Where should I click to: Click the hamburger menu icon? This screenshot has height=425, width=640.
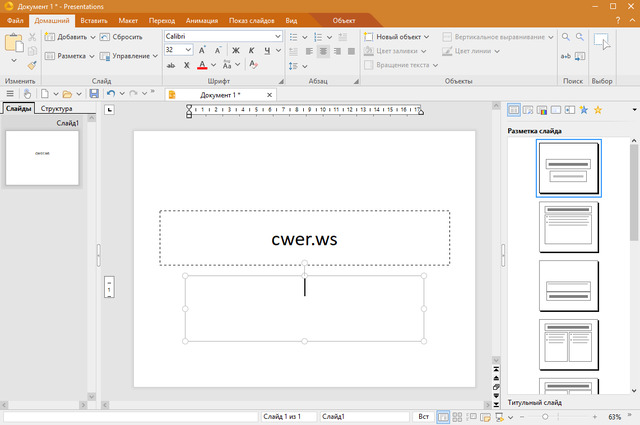[10, 93]
